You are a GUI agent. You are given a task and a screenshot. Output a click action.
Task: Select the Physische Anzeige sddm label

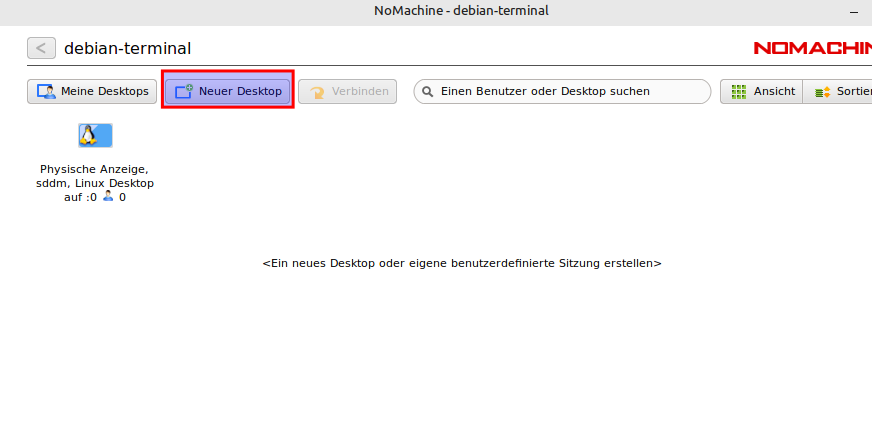pyautogui.click(x=95, y=177)
